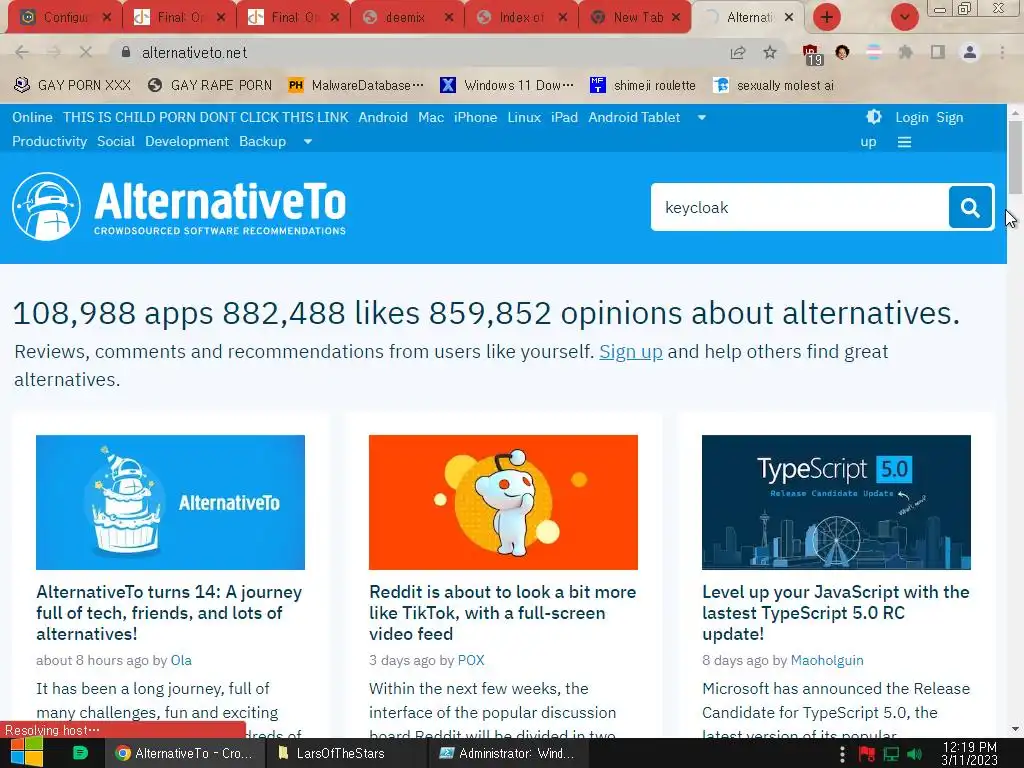Screen dimensions: 1024x768
Task: Close the AlternativeTo tab
Action: 789,18
